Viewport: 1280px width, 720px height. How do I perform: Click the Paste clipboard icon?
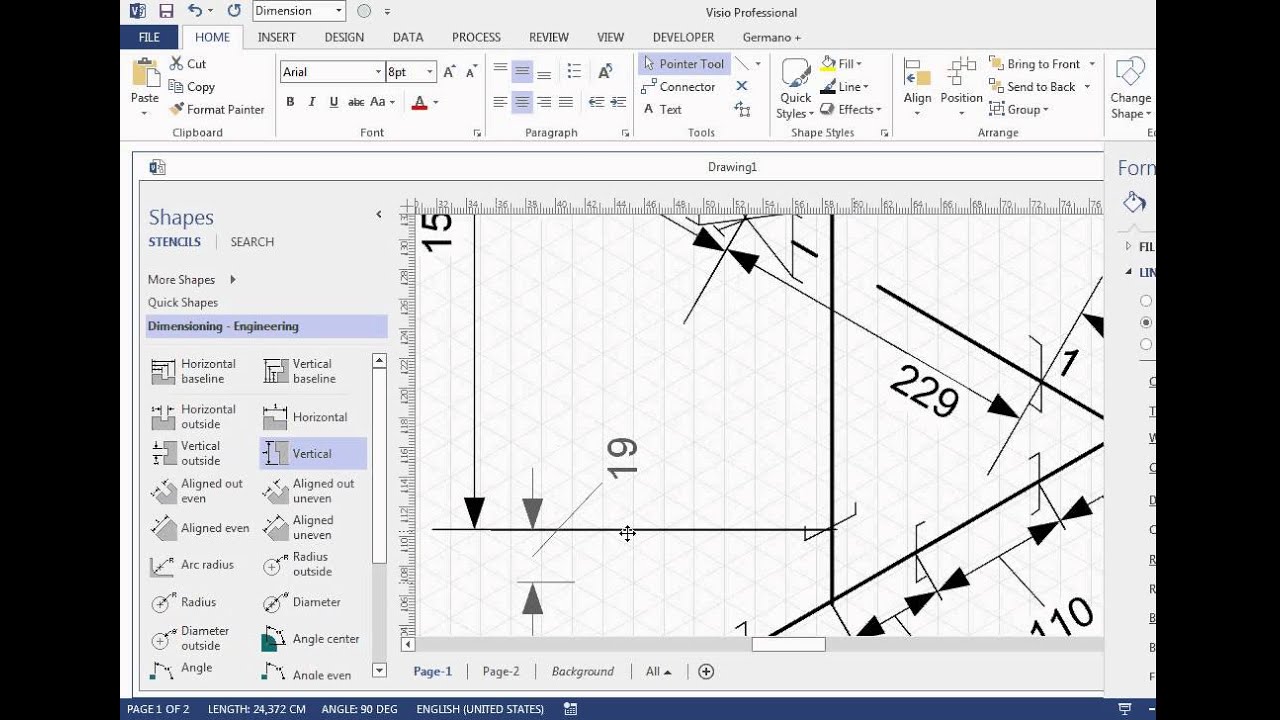click(x=145, y=73)
